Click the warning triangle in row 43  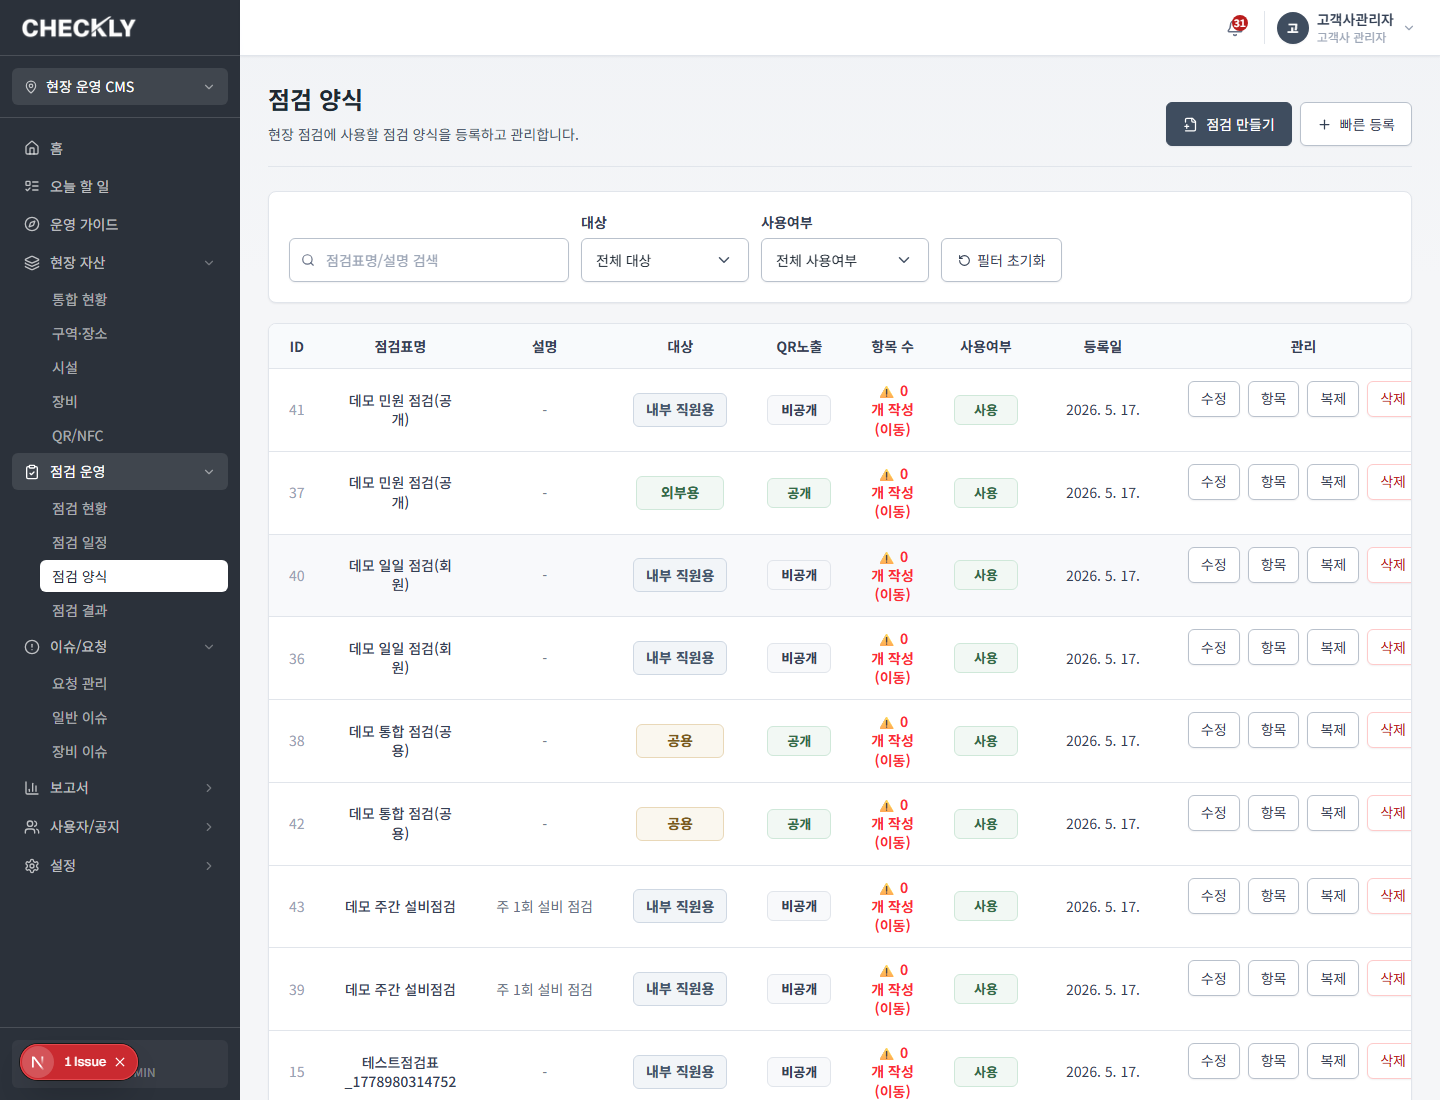[886, 889]
